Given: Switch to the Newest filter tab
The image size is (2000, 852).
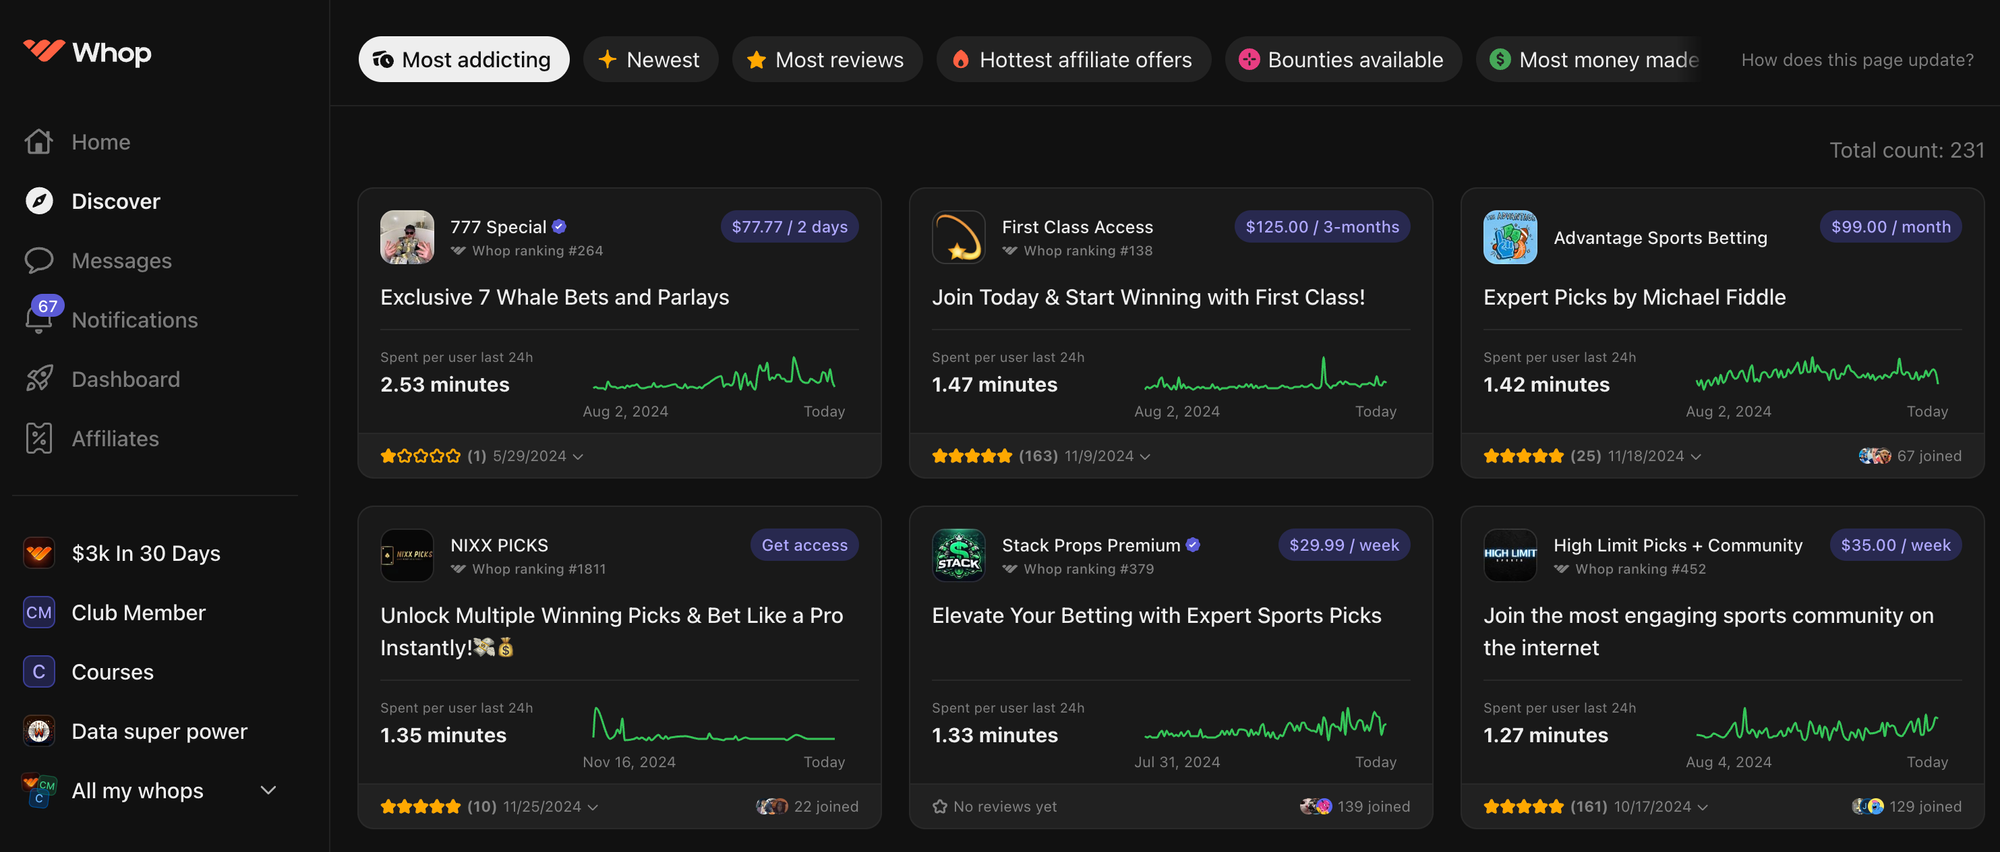Looking at the screenshot, I should [650, 60].
